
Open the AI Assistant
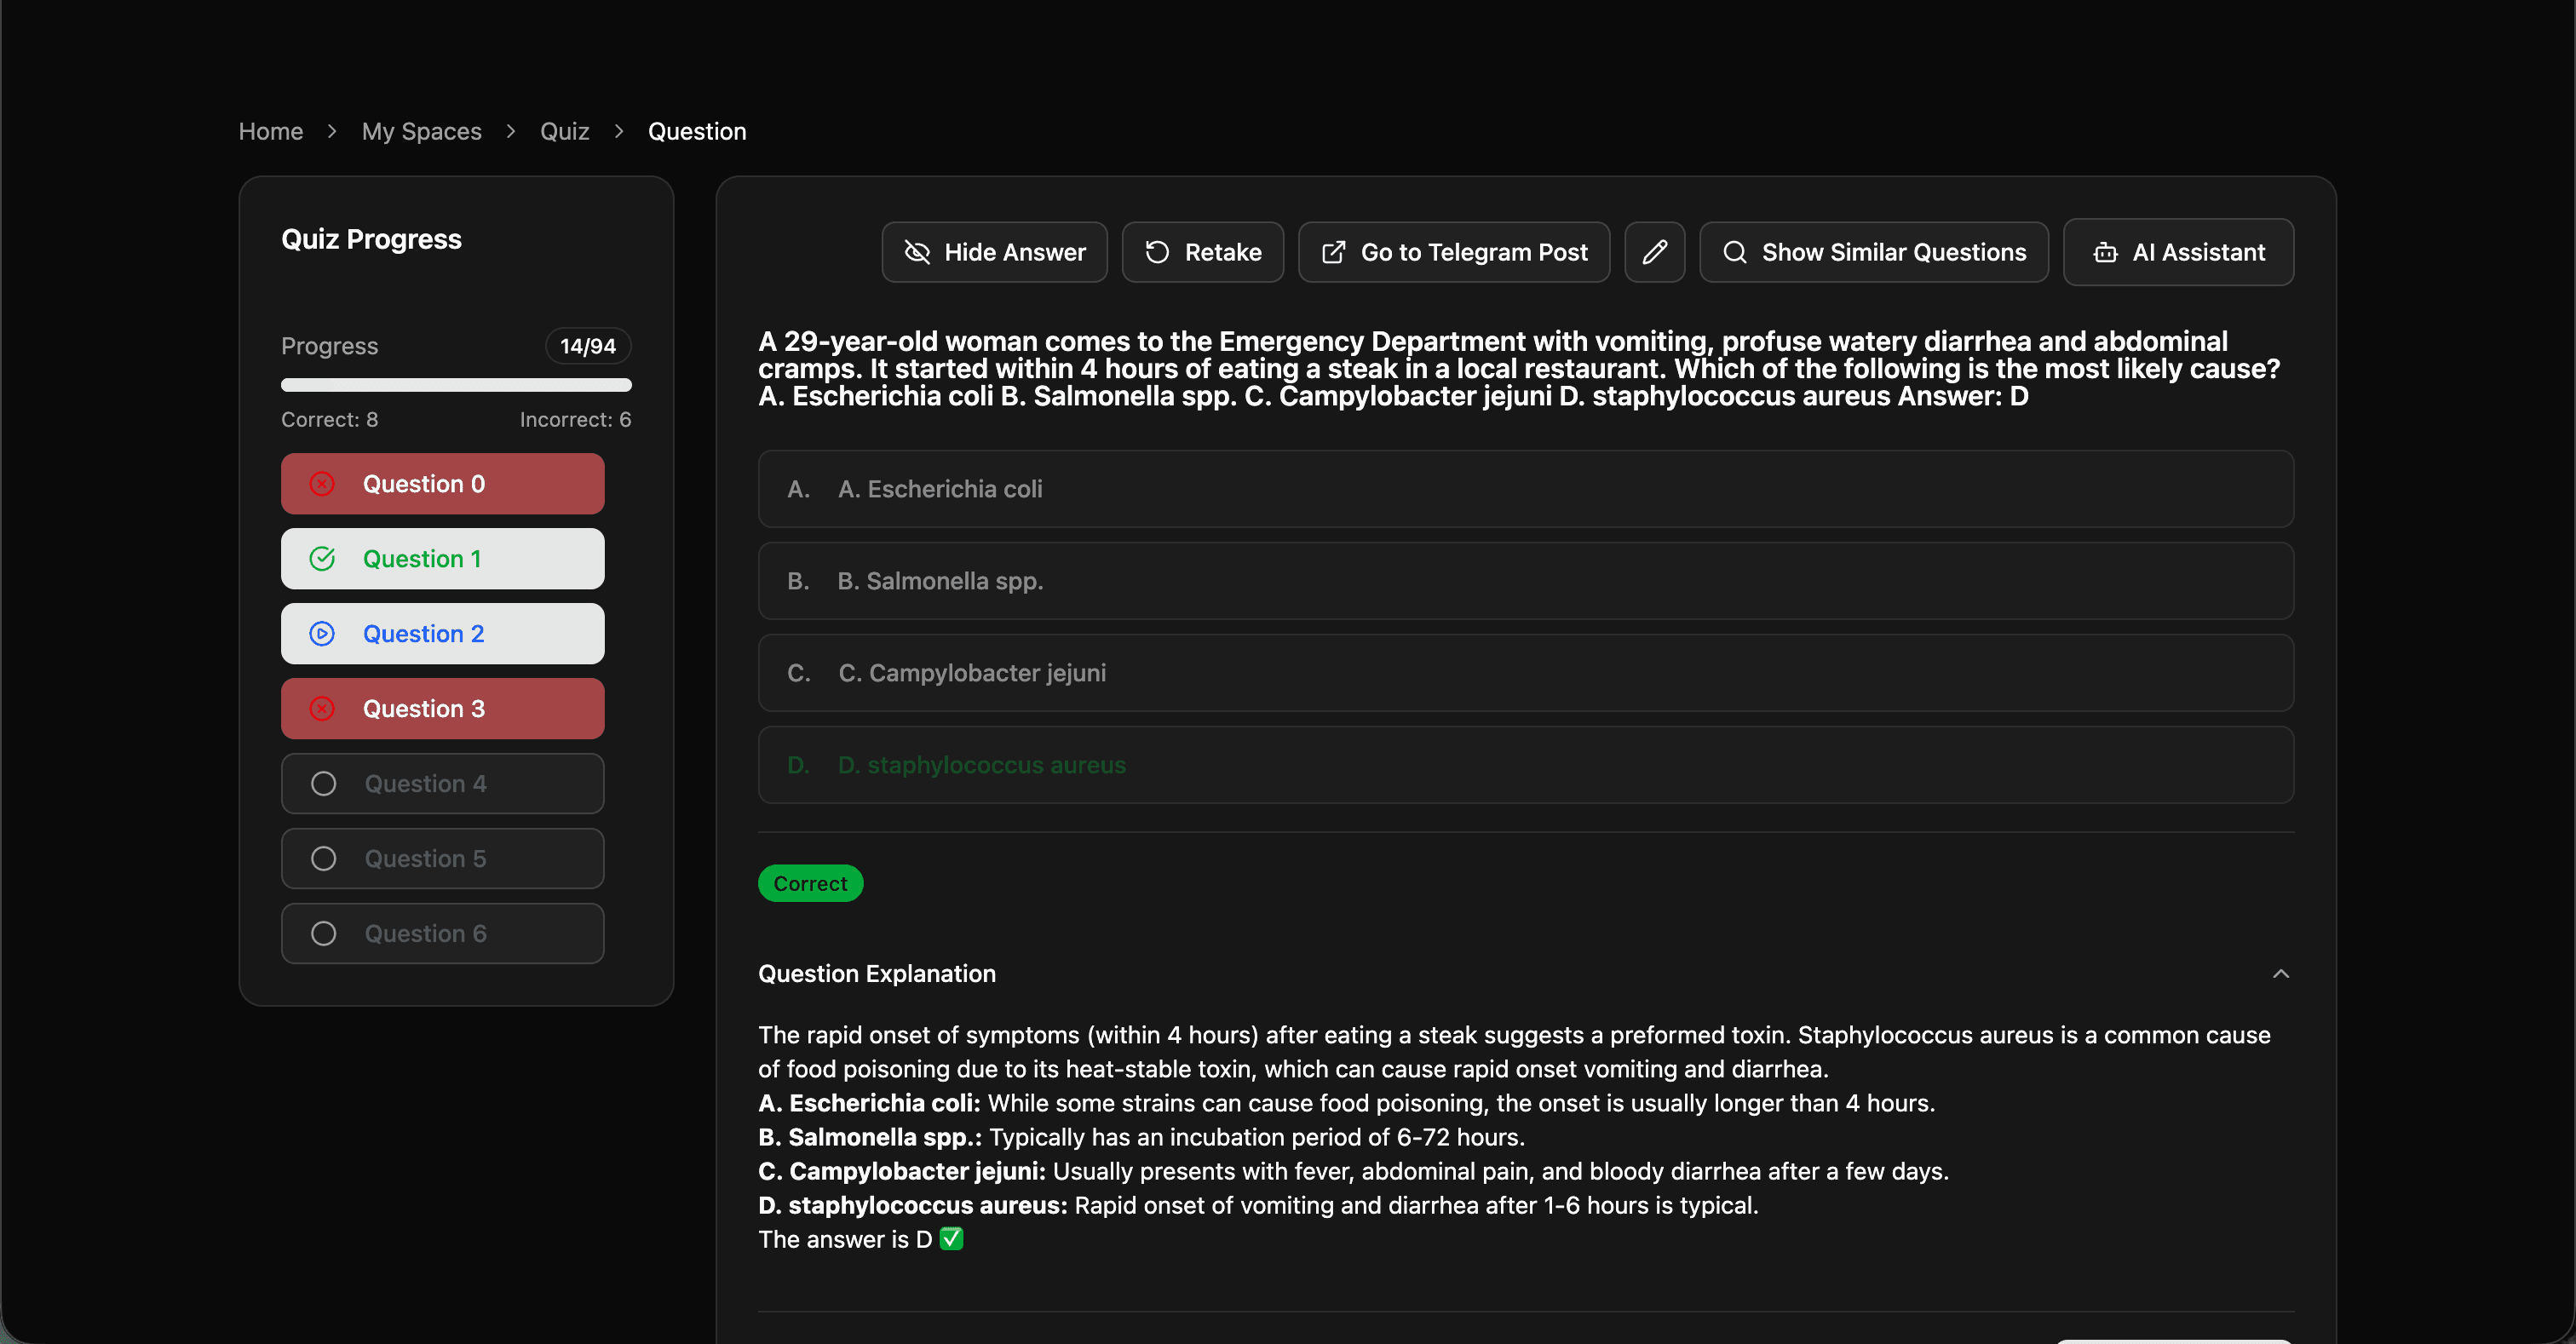coord(2178,252)
